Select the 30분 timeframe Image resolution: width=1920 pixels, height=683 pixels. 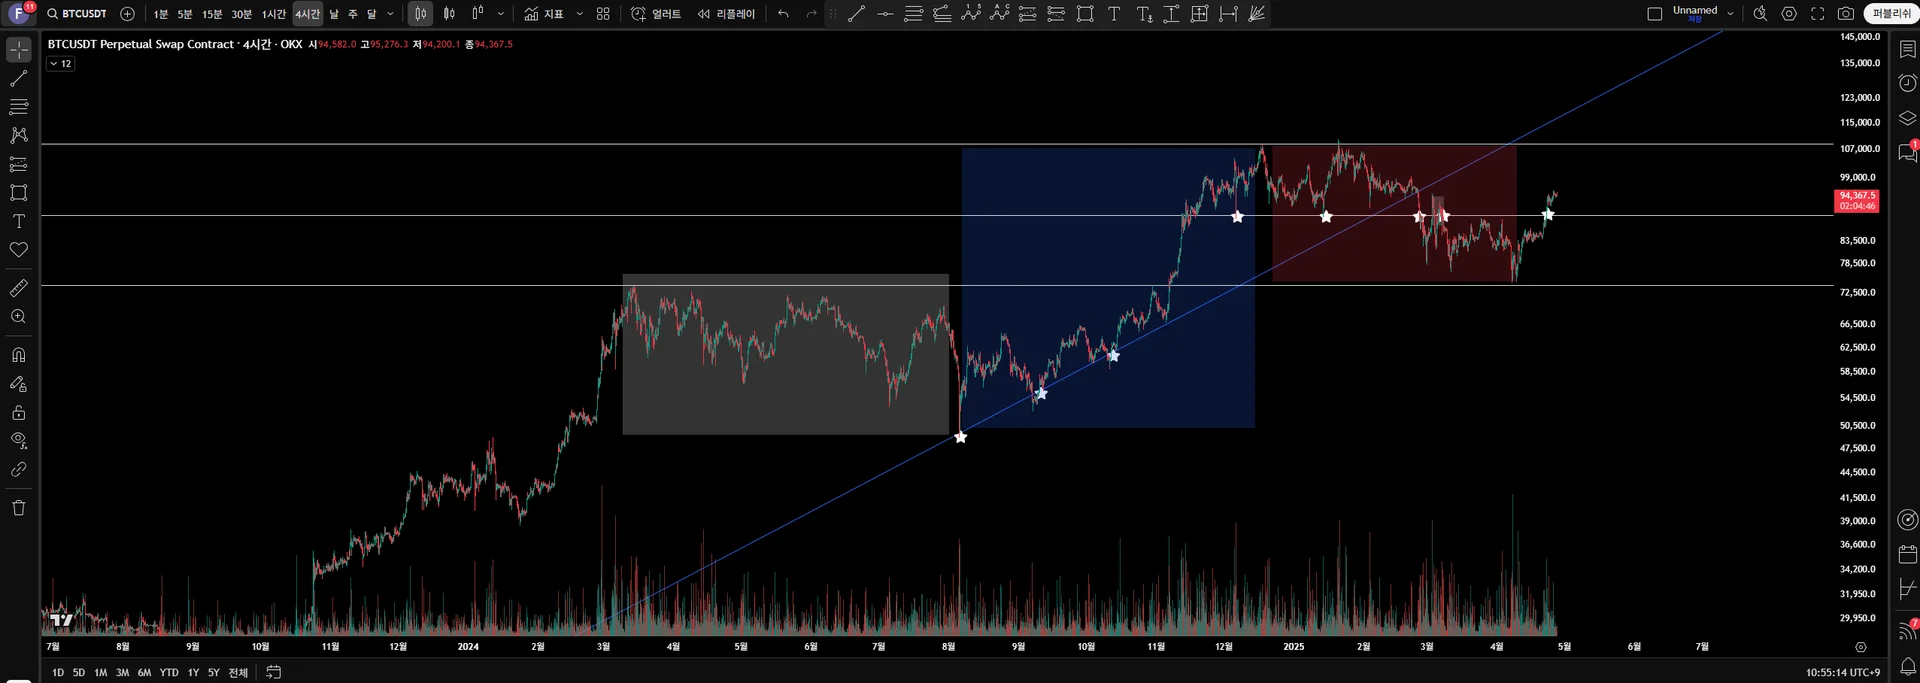tap(242, 14)
